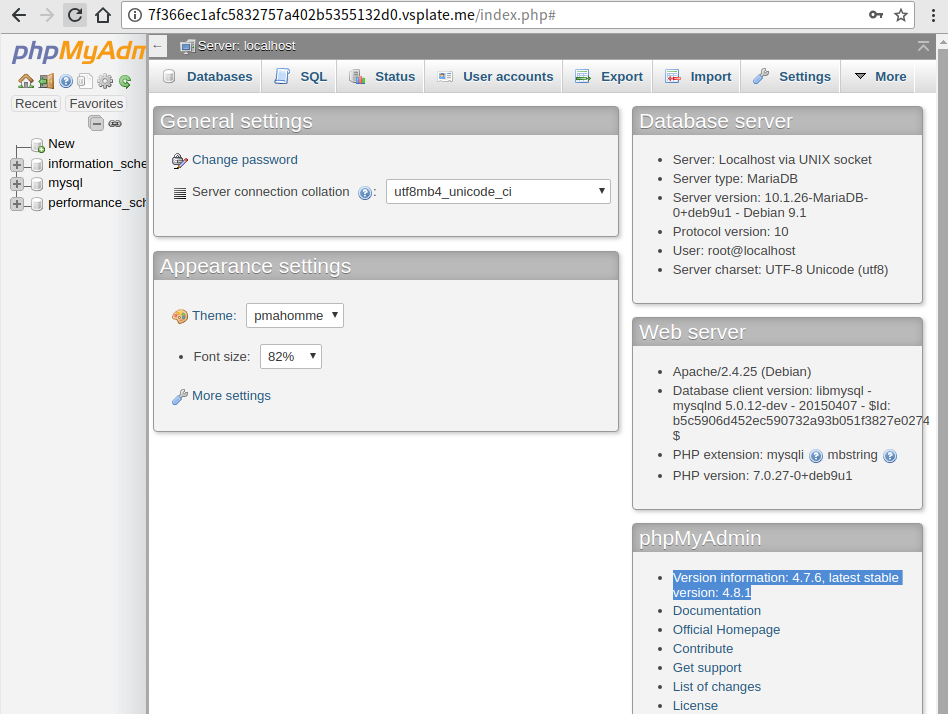Open navigation panel settings gear icon
The width and height of the screenshot is (948, 714).
click(x=105, y=81)
